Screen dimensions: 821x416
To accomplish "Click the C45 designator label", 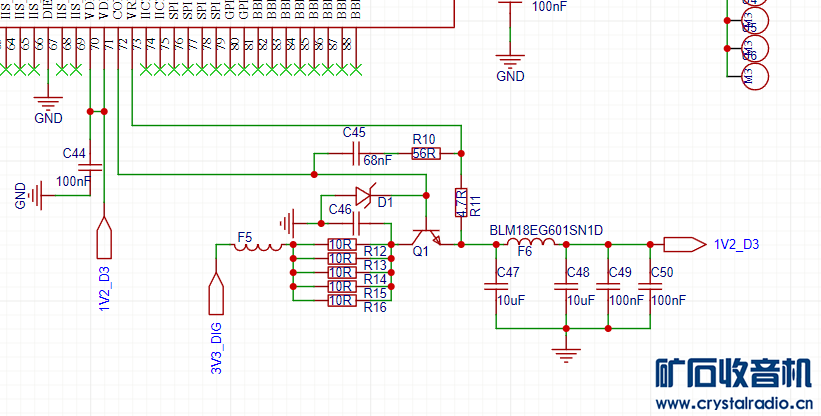I will point(354,133).
